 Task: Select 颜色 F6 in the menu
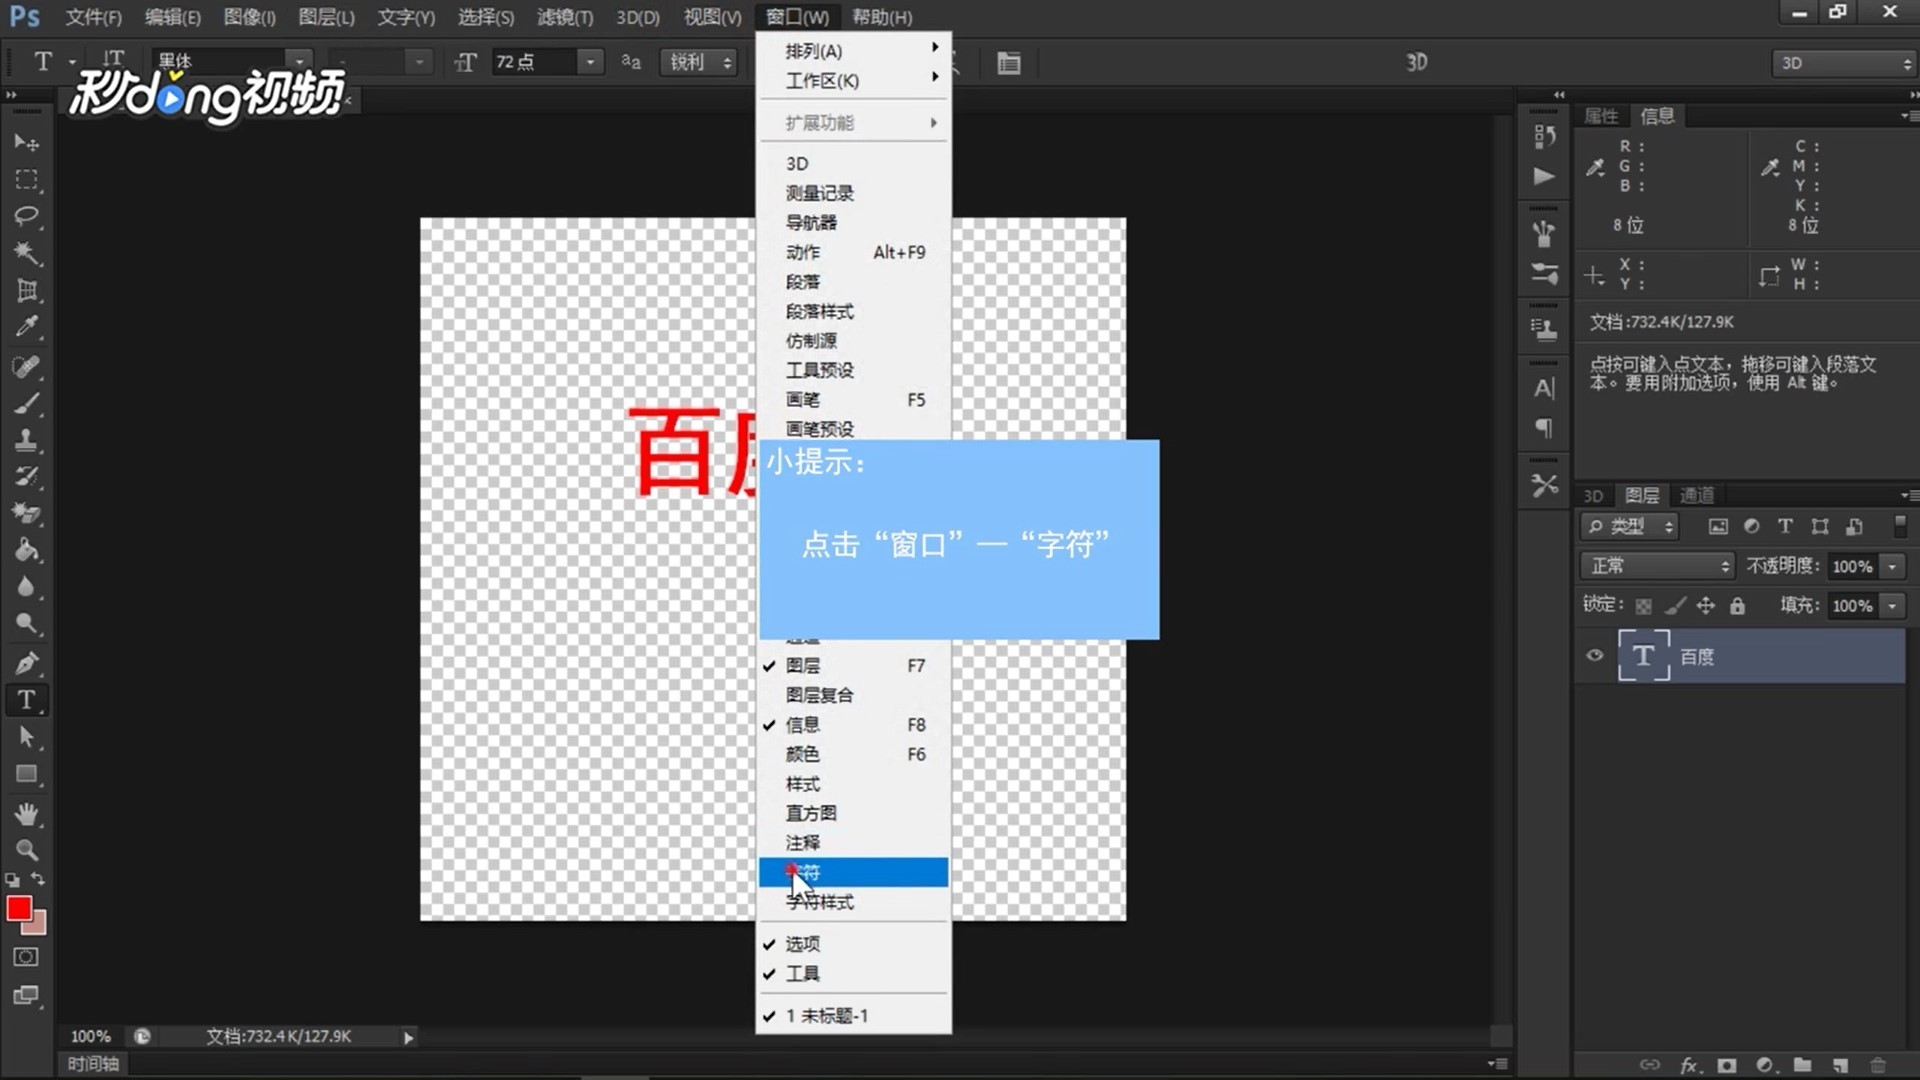(801, 754)
